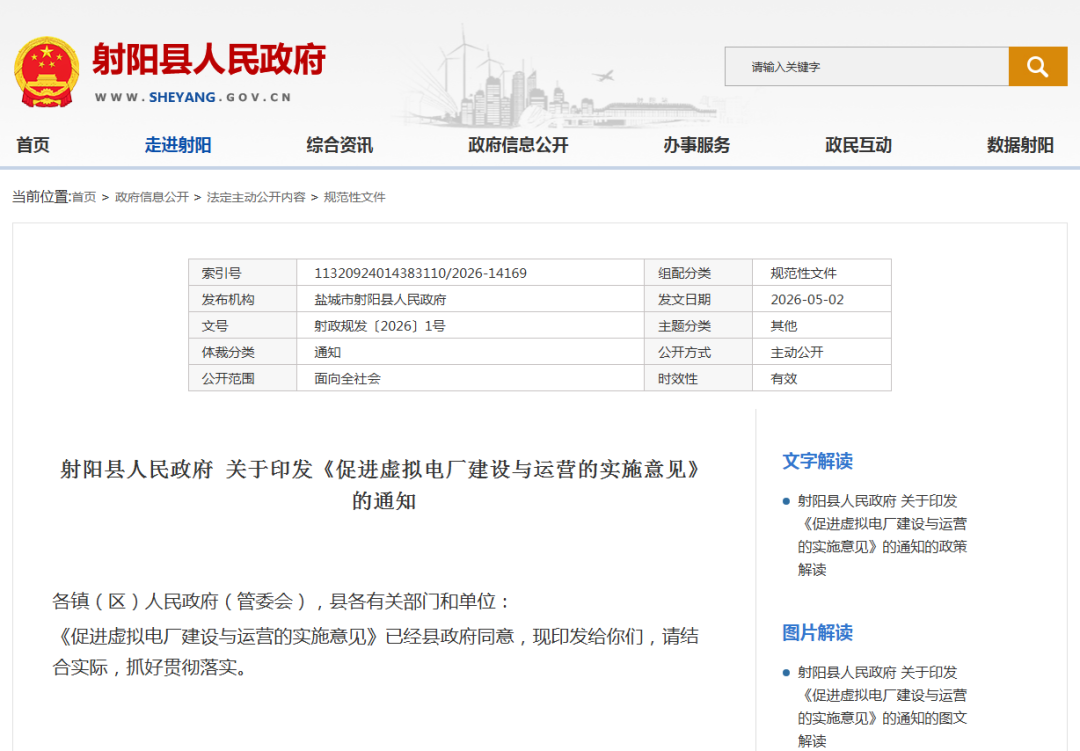This screenshot has width=1080, height=751.
Task: Click the 文字解读 section heading
Action: [x=818, y=461]
